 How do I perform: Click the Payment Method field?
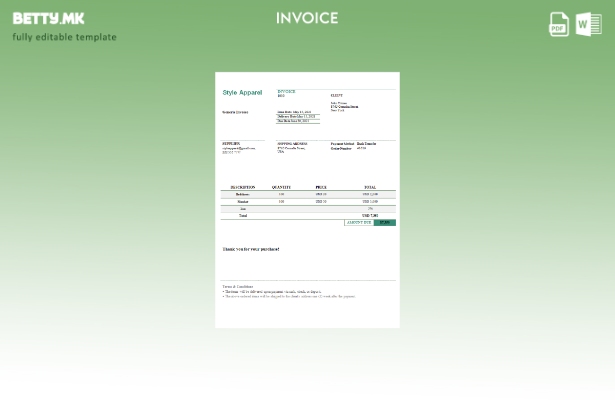point(342,144)
